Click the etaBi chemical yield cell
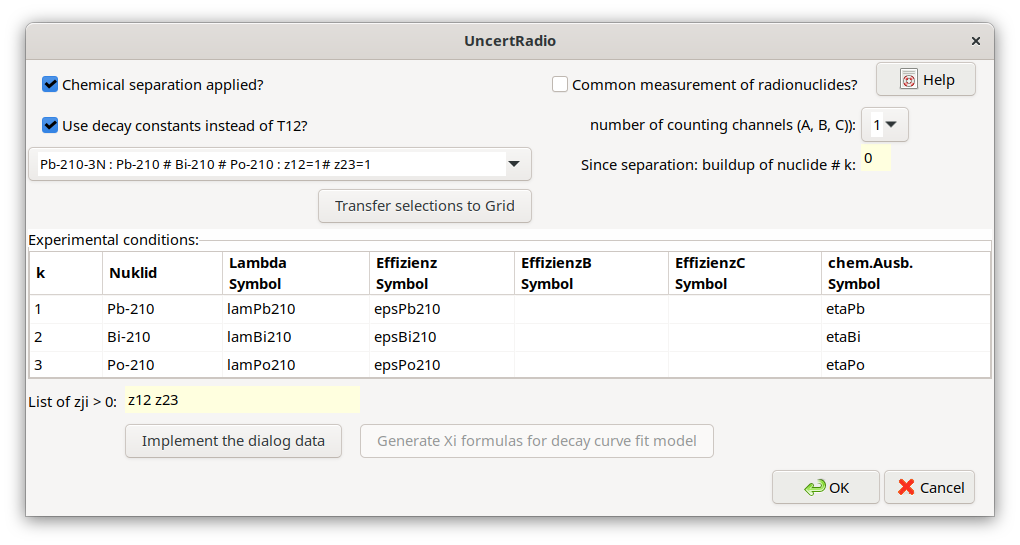The width and height of the screenshot is (1020, 545). (x=906, y=337)
